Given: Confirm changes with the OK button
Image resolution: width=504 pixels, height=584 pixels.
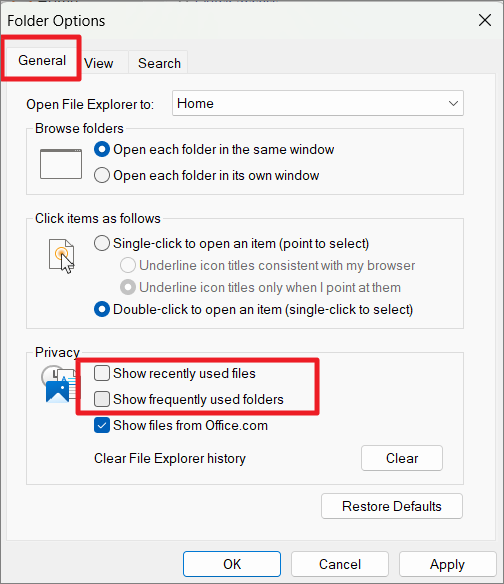Looking at the screenshot, I should tap(232, 564).
